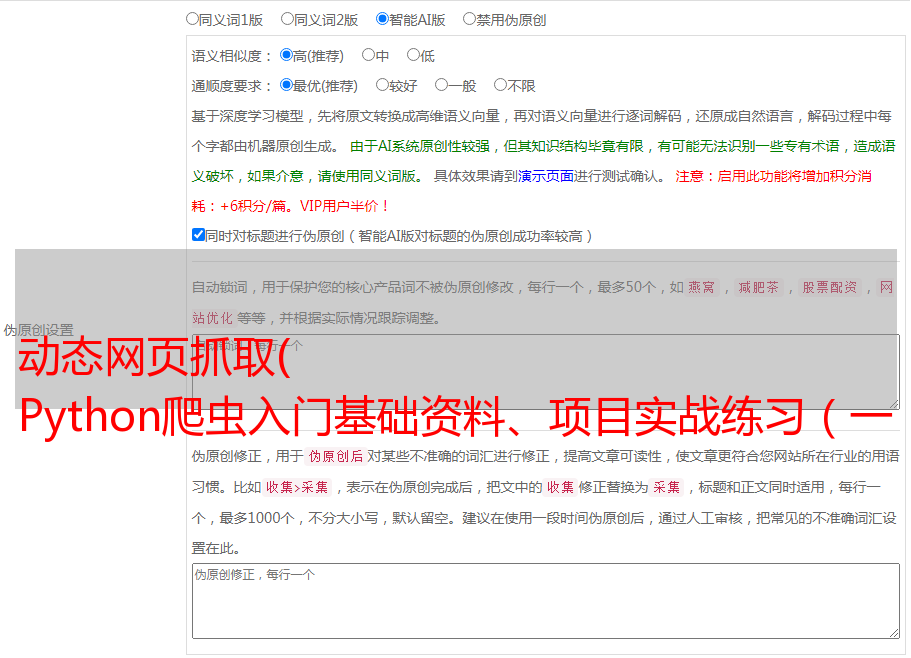Set 通顺度要求 to 较好
The width and height of the screenshot is (911, 658).
pos(382,85)
